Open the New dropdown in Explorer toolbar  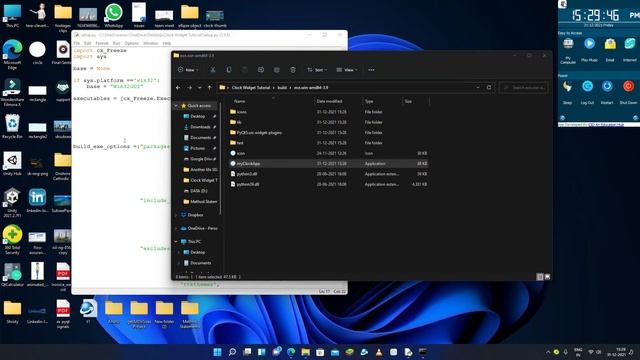(x=189, y=70)
